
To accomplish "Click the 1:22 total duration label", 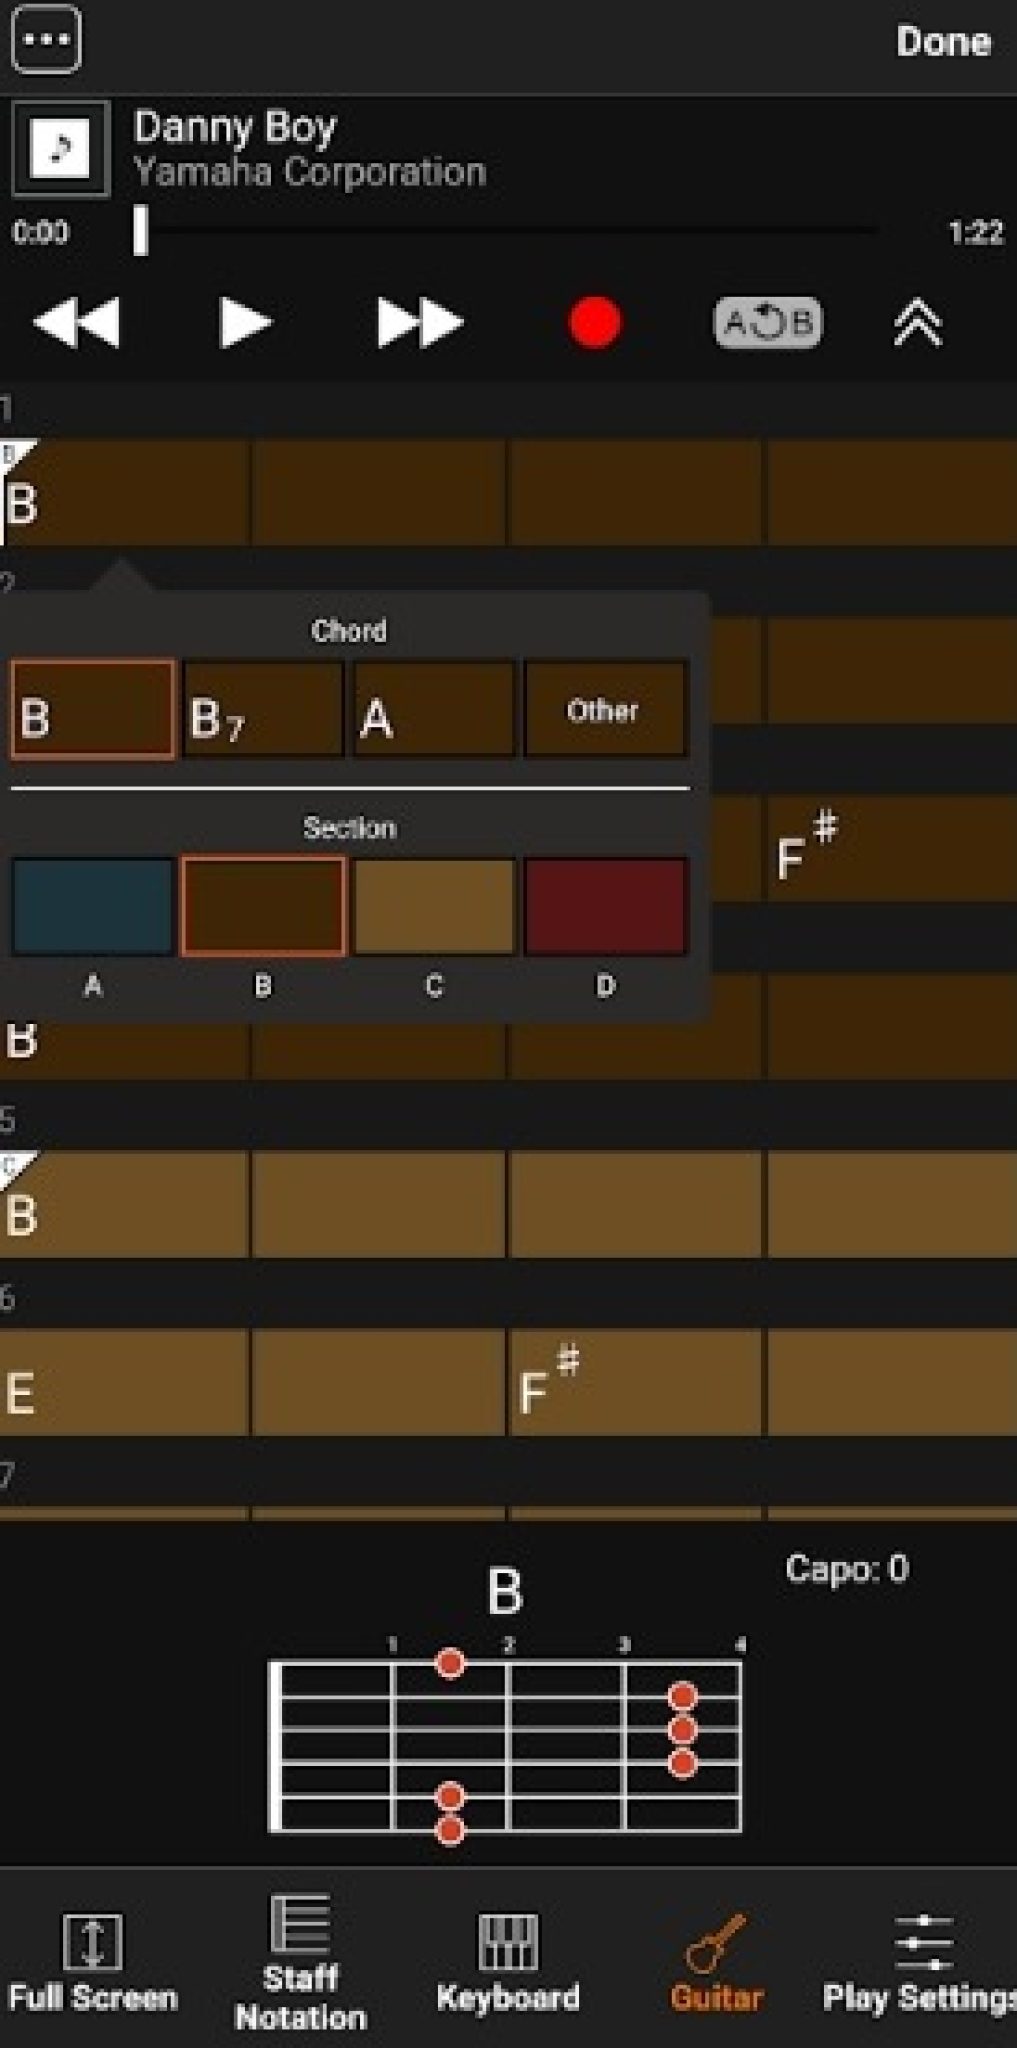I will pos(975,232).
